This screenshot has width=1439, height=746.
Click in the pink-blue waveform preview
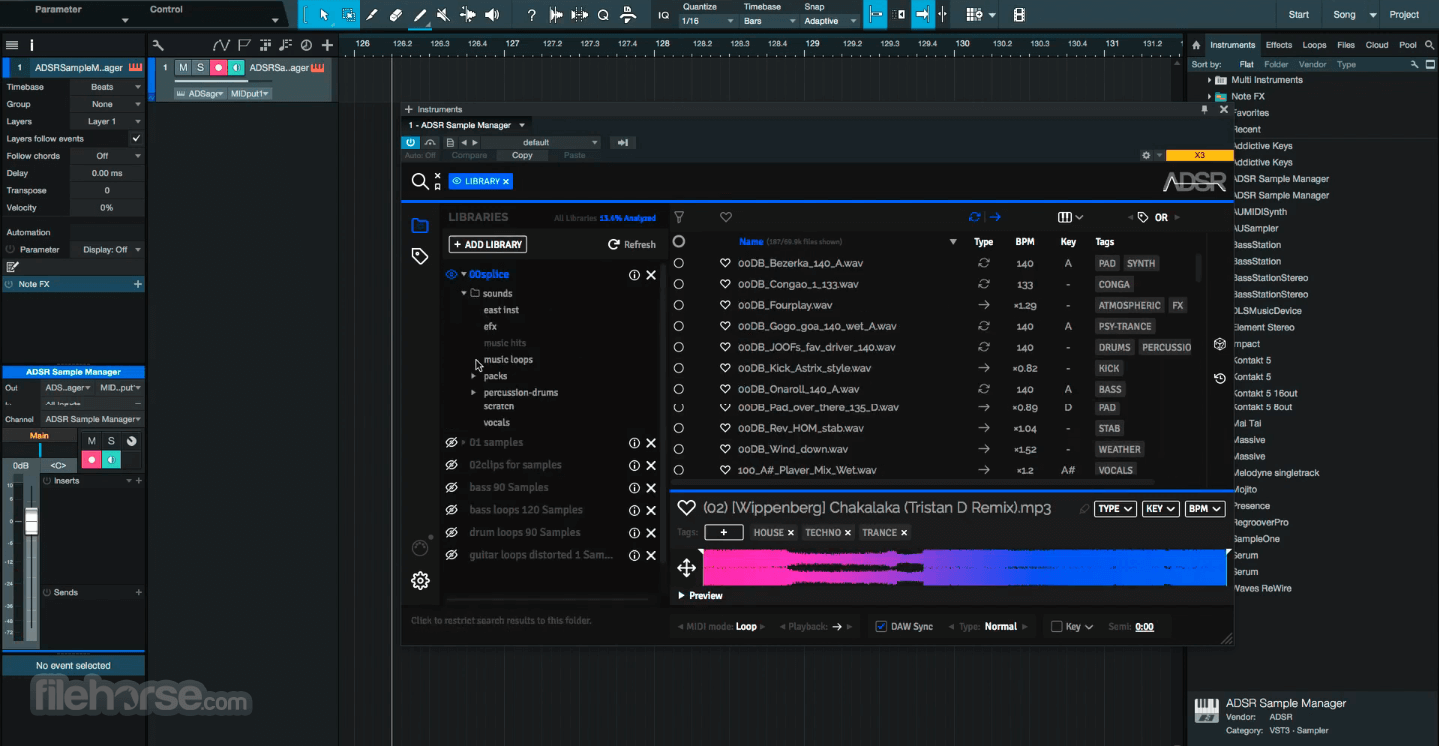point(964,568)
